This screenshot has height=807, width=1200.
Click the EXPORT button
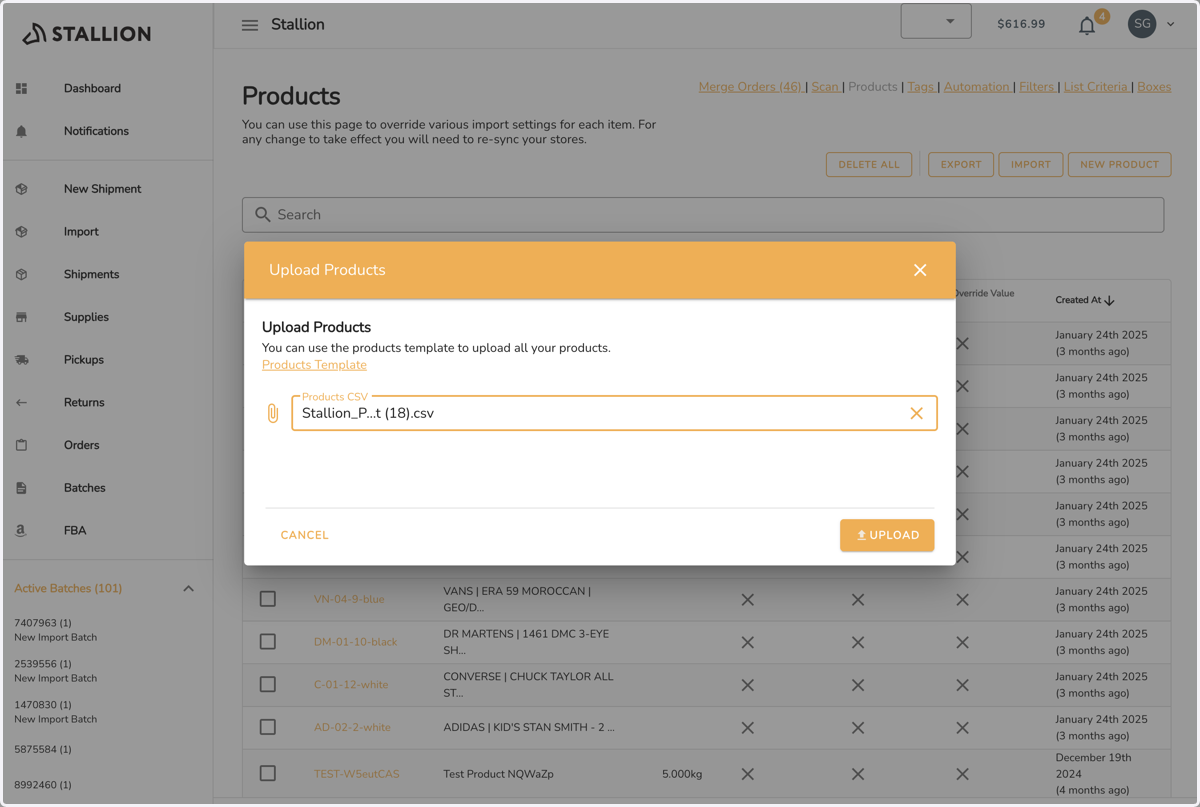(x=961, y=165)
